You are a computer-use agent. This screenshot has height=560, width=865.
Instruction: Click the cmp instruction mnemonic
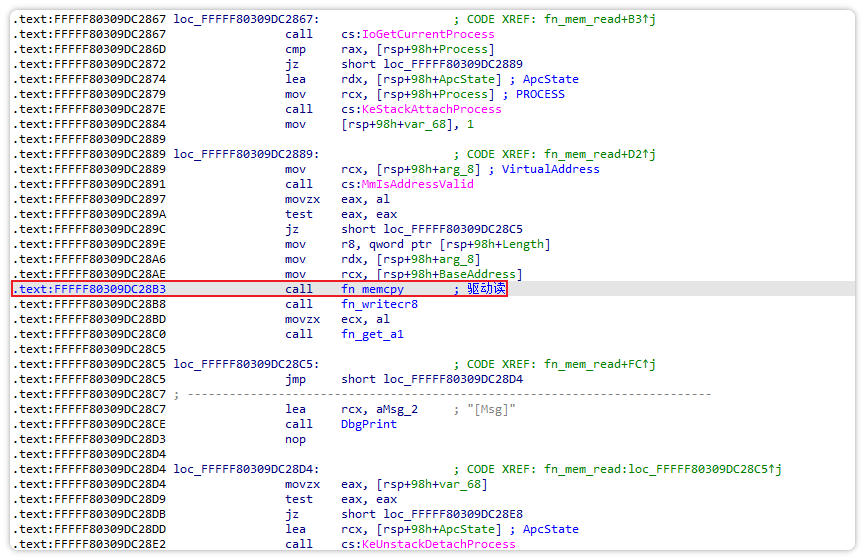click(x=295, y=49)
